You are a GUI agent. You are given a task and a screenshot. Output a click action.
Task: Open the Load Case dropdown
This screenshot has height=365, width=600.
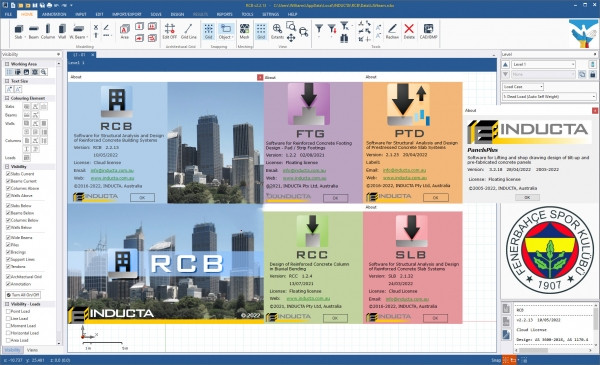click(522, 87)
